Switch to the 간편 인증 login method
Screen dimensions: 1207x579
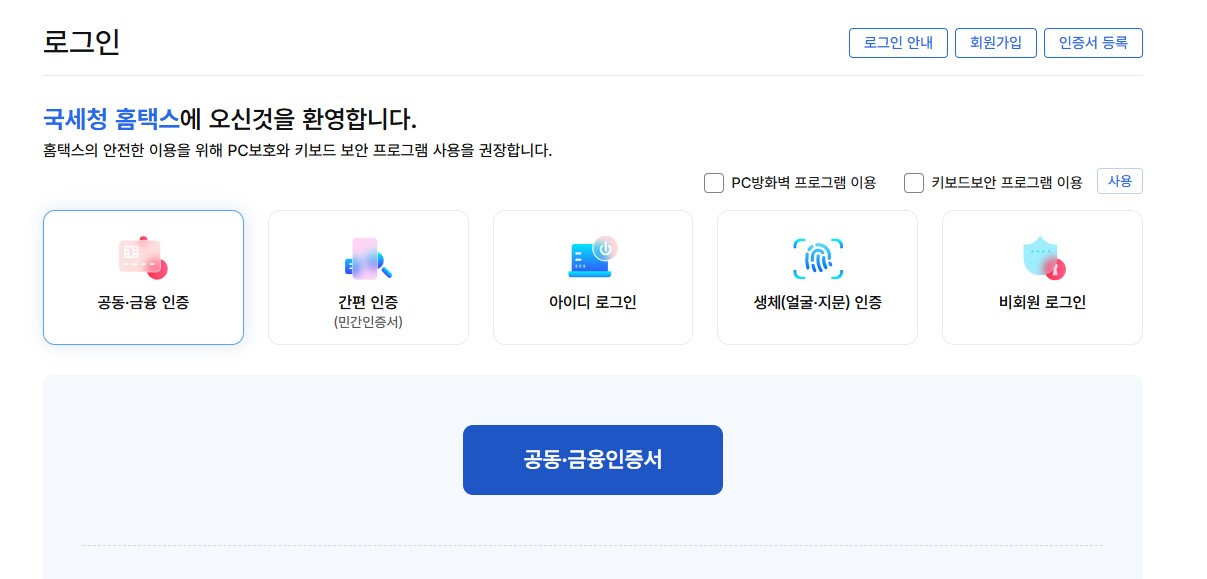pos(368,277)
